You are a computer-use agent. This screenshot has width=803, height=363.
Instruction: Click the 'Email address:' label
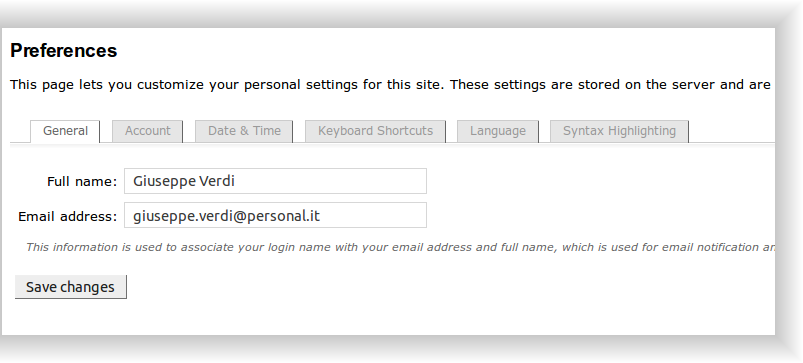[x=68, y=217]
